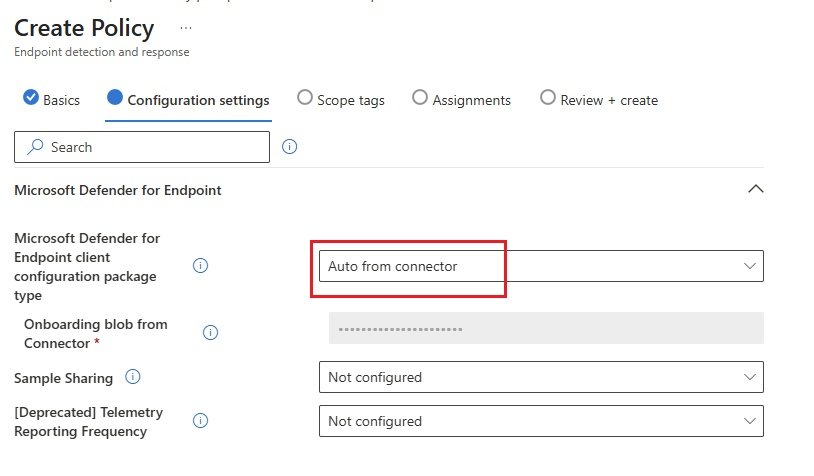
Task: Open the Assignments step
Action: coord(462,100)
